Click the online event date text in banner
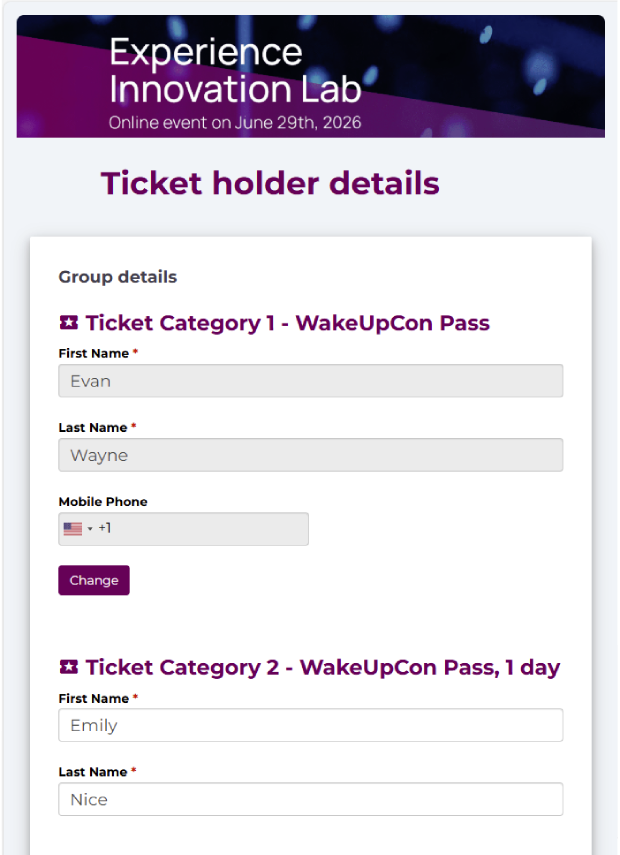The width and height of the screenshot is (620, 855). (x=235, y=124)
